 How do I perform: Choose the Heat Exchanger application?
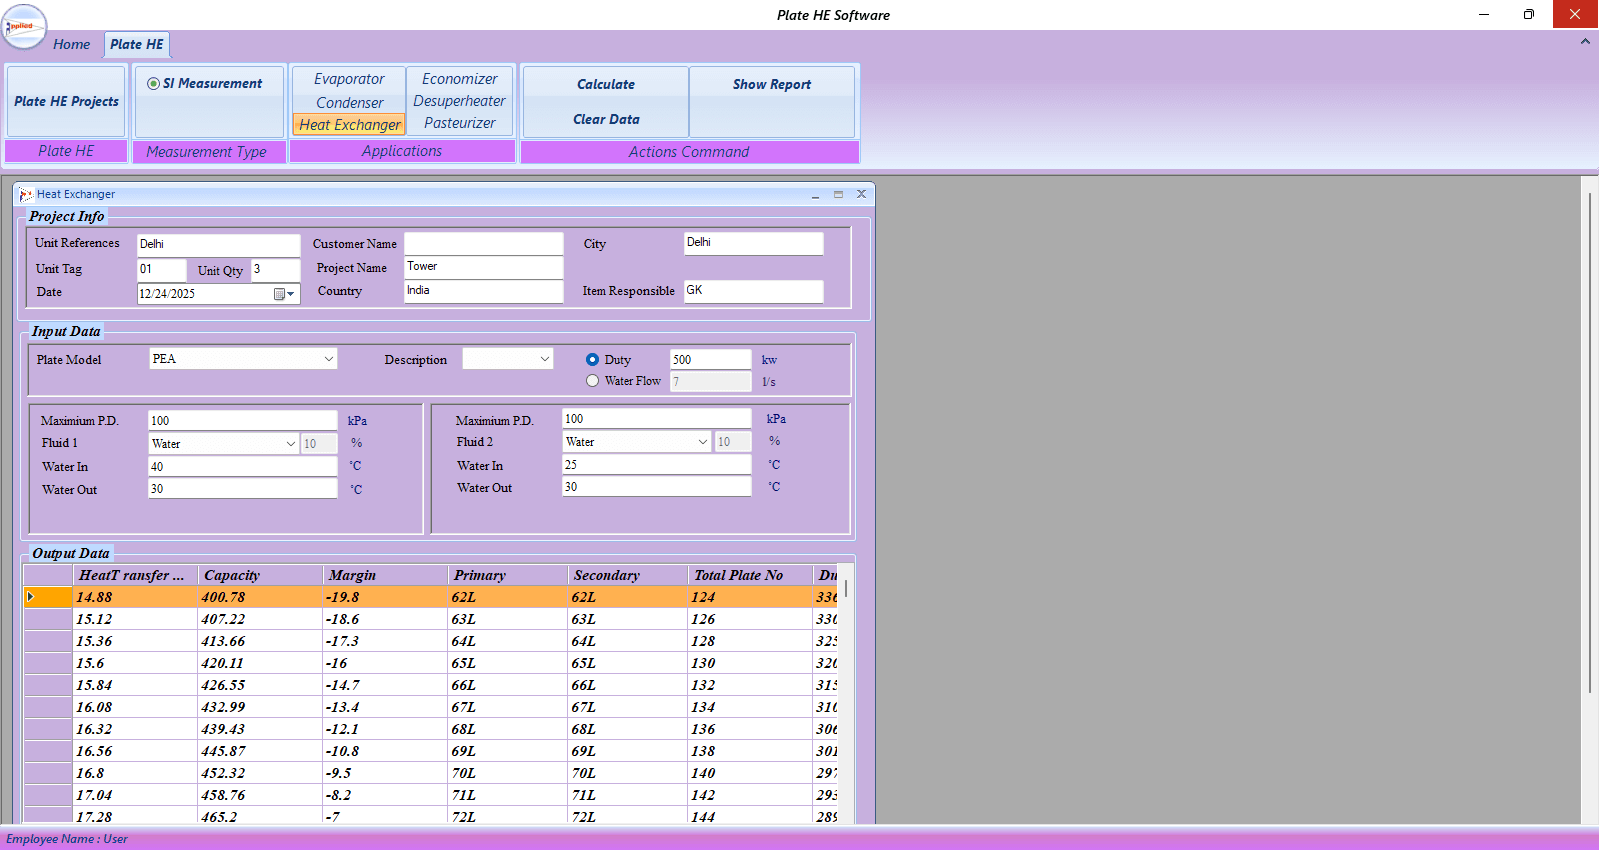[x=349, y=125]
